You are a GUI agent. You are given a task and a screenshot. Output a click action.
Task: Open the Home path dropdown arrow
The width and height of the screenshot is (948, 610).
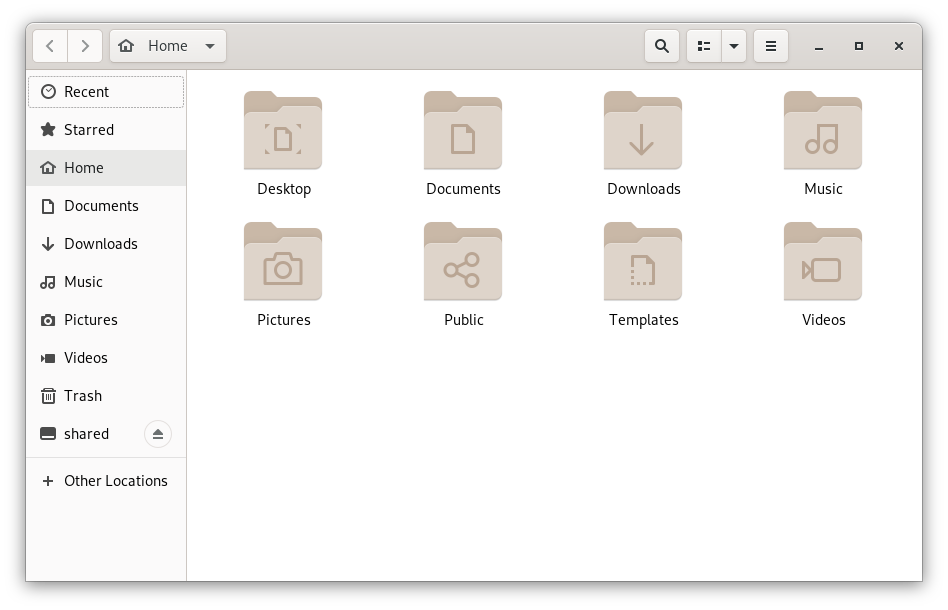click(x=210, y=45)
